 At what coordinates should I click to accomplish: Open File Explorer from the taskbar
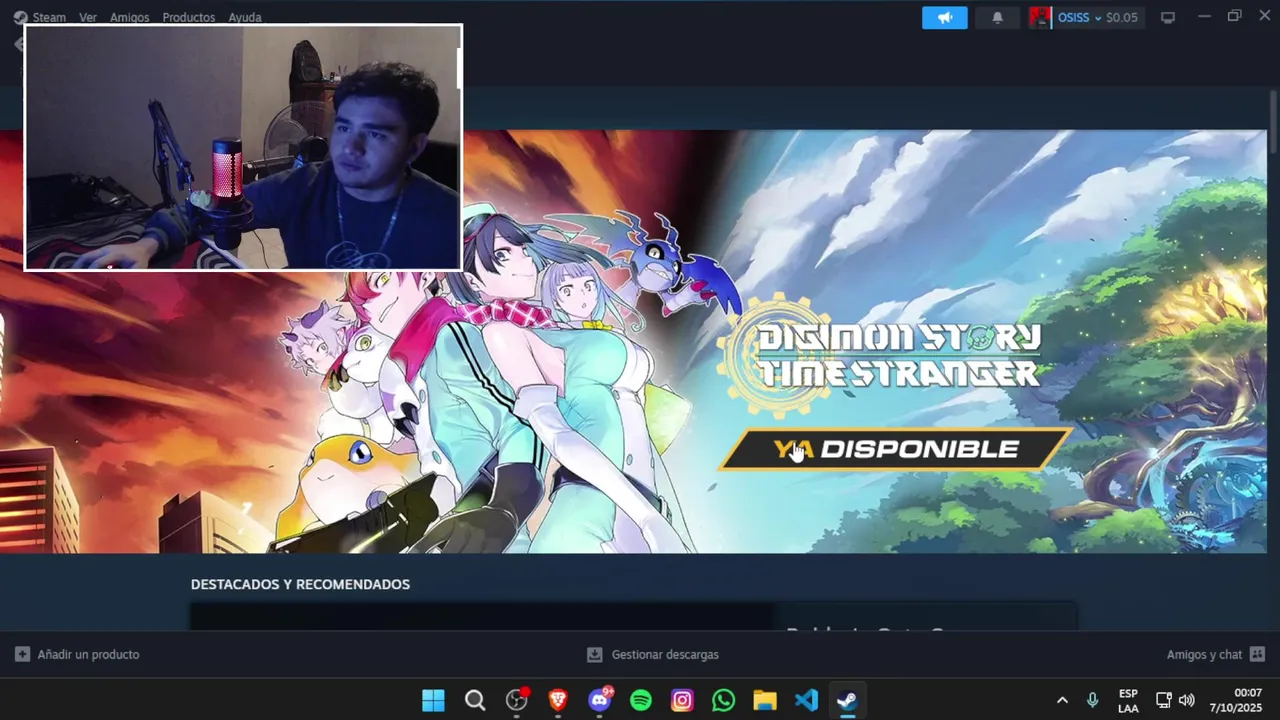tap(765, 700)
